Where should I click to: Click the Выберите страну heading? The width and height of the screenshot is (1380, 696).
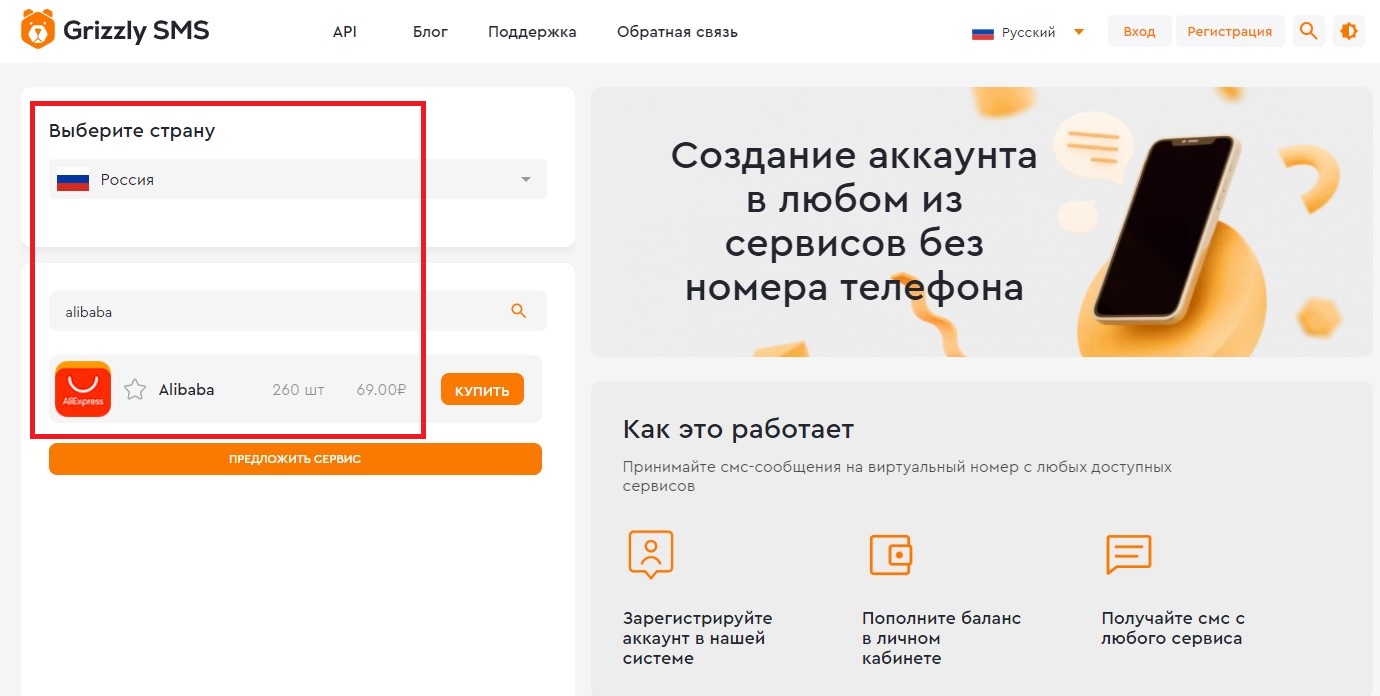tap(132, 131)
